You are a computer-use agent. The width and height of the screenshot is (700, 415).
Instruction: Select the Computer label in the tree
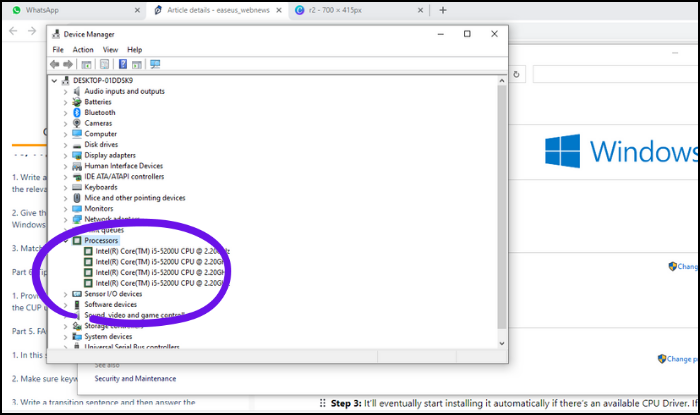click(x=100, y=134)
